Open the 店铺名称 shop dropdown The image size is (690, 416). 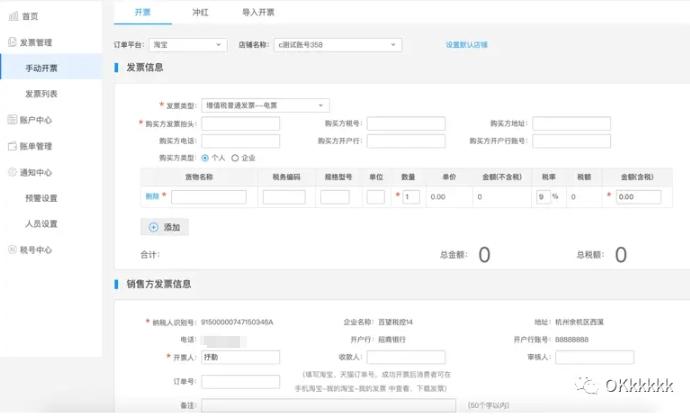(338, 45)
